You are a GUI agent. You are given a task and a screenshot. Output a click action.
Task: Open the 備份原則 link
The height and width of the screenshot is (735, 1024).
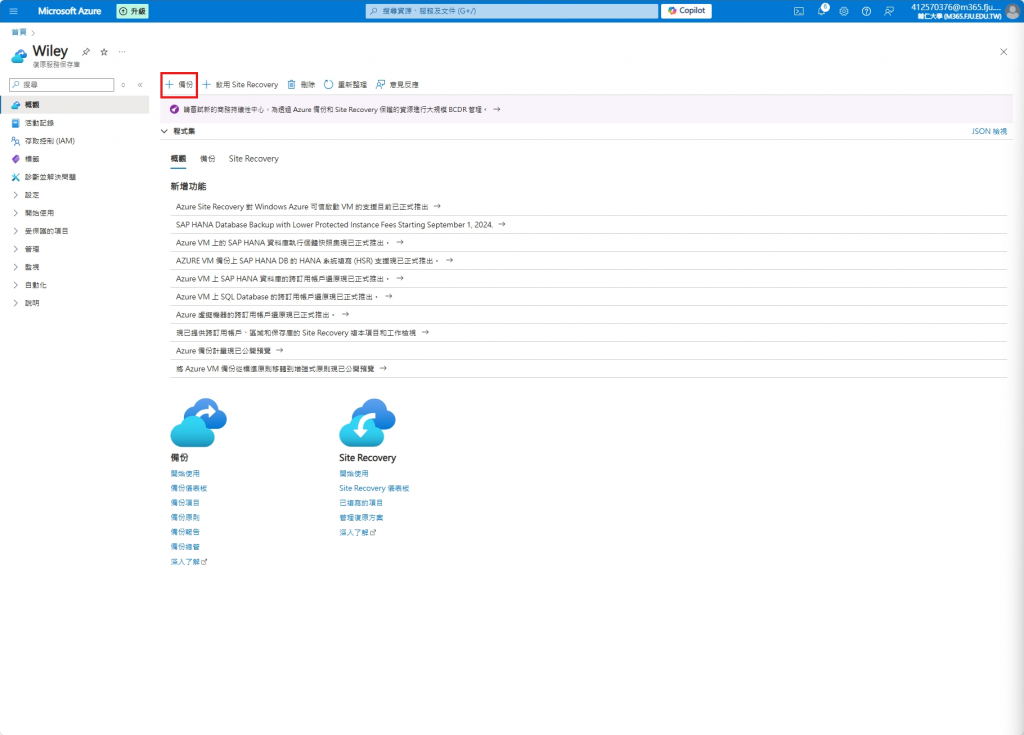click(185, 517)
